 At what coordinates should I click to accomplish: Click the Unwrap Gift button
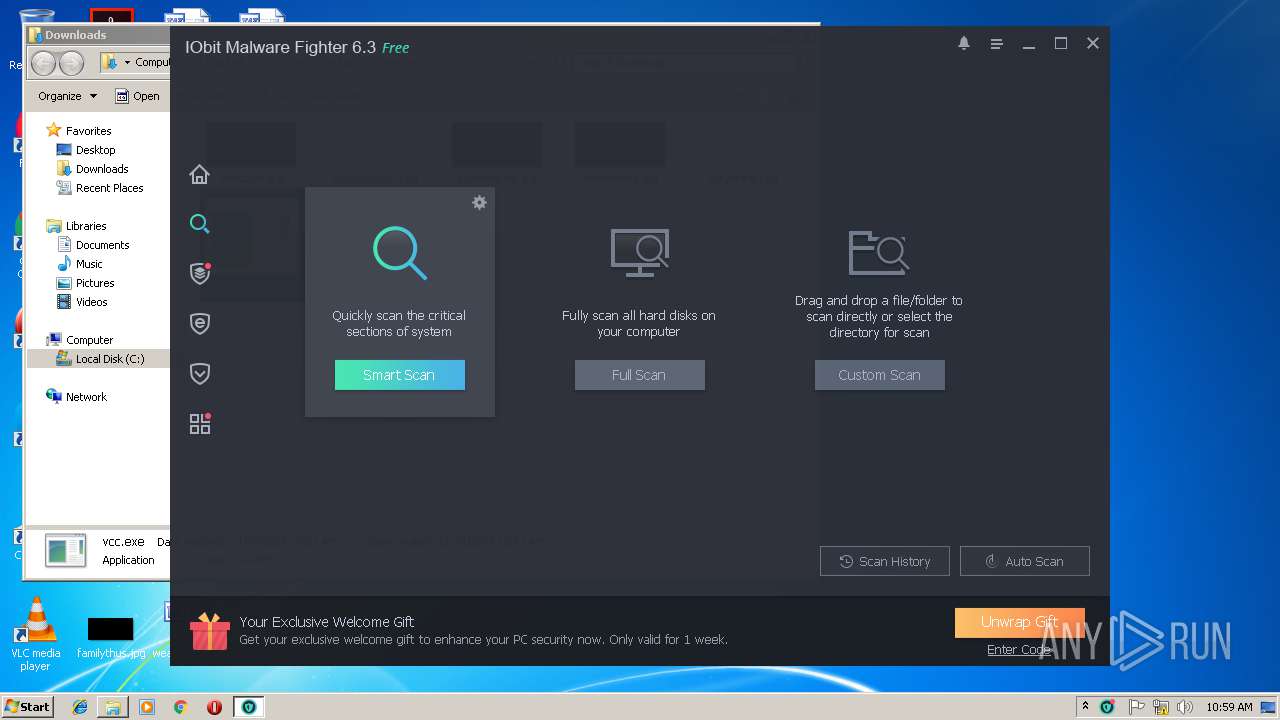(x=1020, y=622)
